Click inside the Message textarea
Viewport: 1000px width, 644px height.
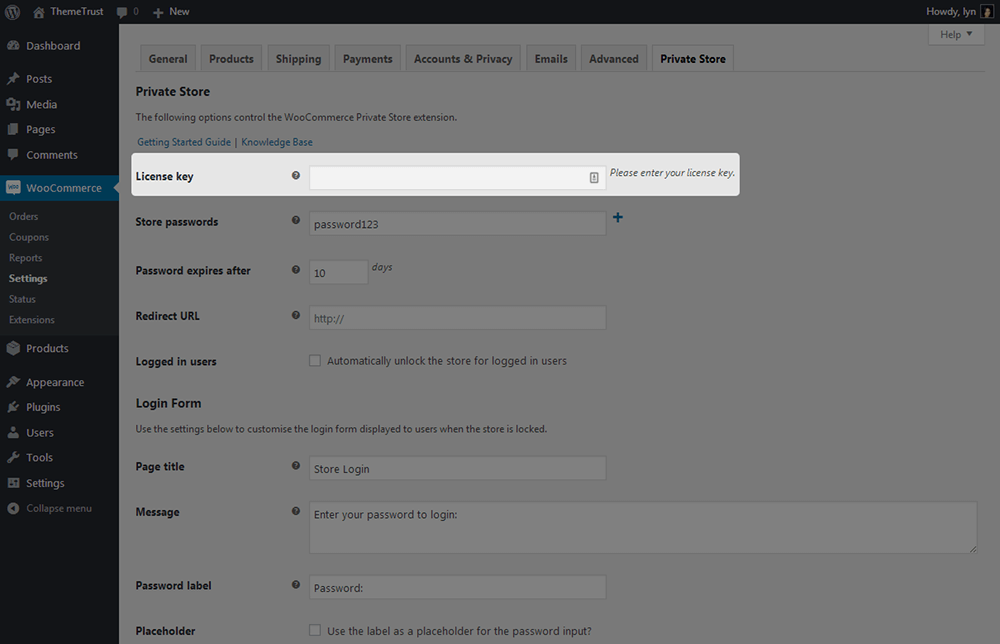643,527
